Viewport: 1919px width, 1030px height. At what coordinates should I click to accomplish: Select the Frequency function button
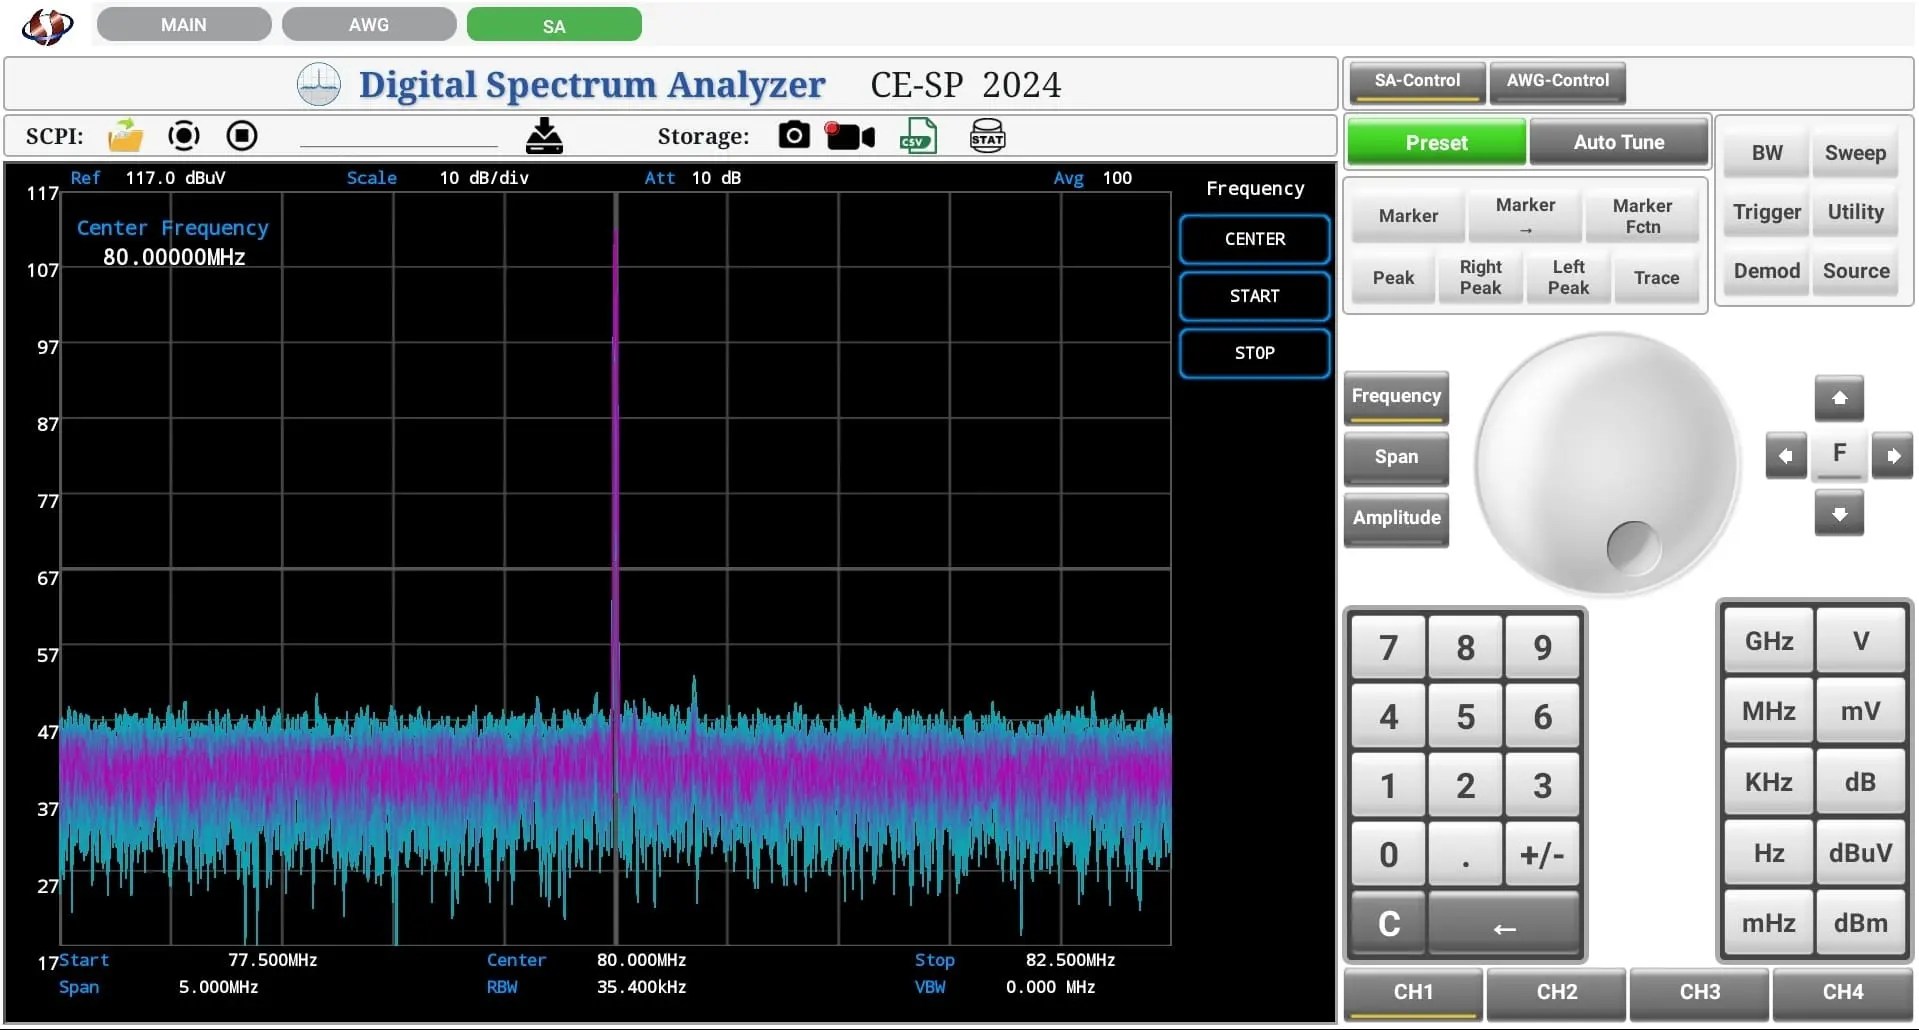tap(1396, 397)
